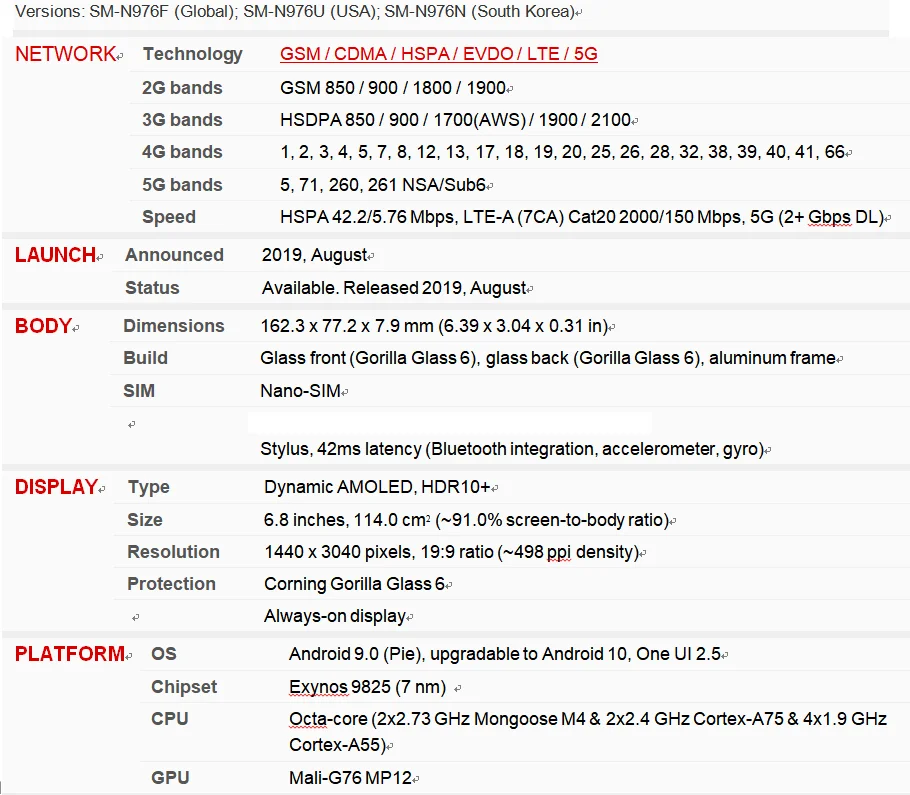Click the CPU label

(169, 718)
